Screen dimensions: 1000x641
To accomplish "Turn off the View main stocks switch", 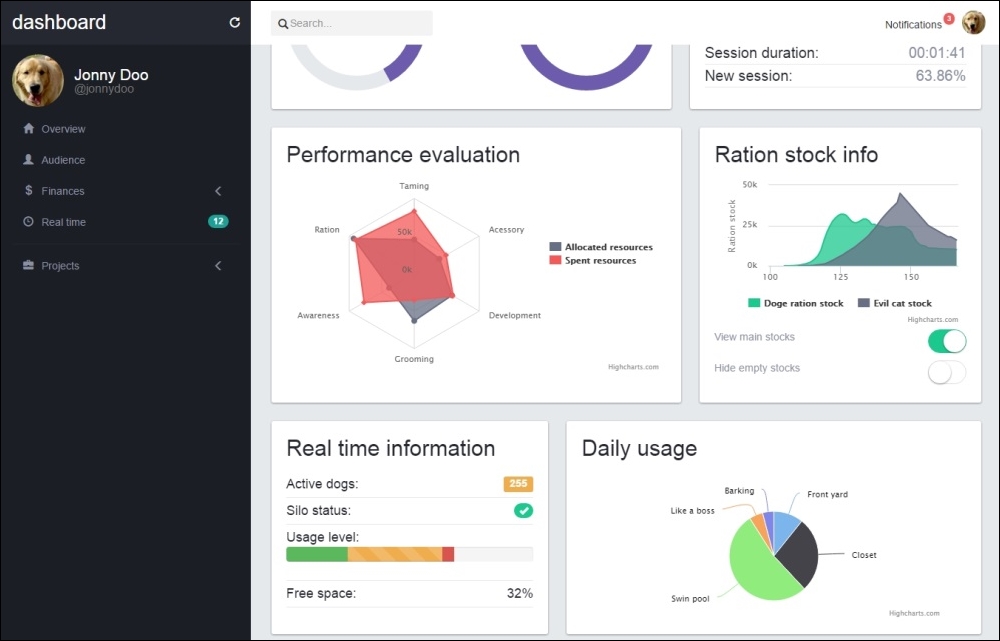I will point(946,341).
